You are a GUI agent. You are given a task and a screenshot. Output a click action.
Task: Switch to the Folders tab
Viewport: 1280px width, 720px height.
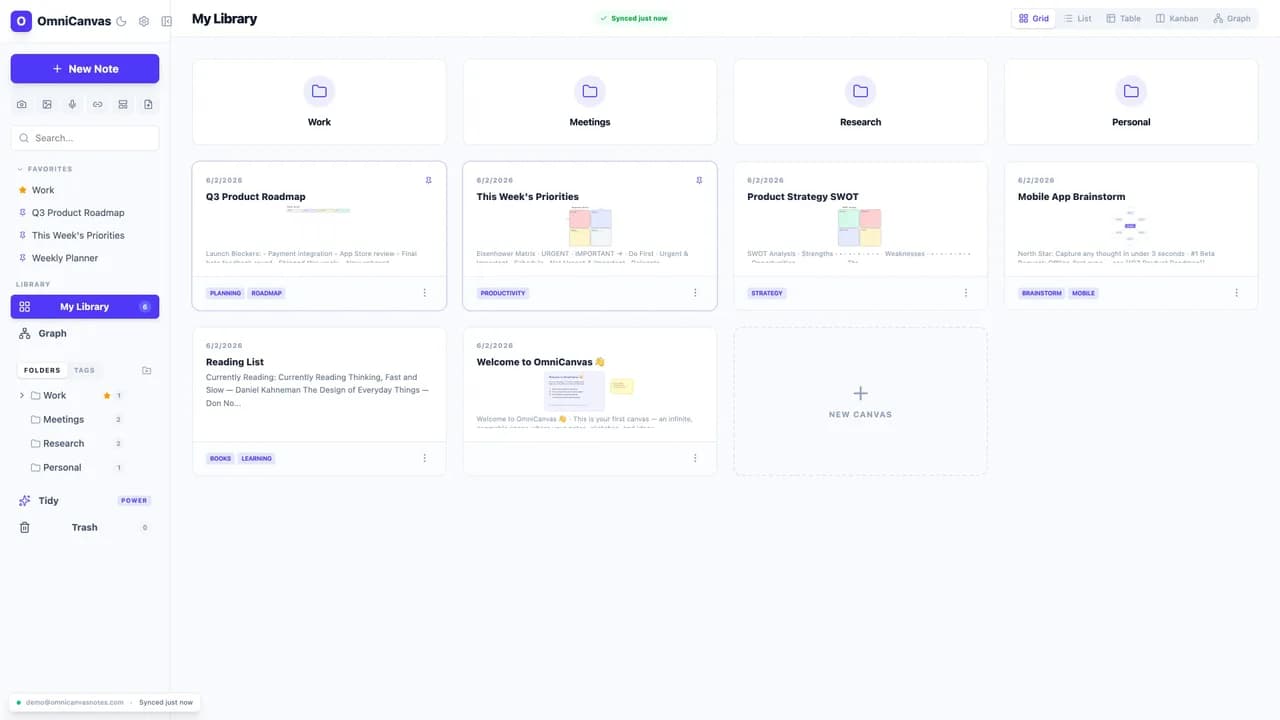click(43, 370)
